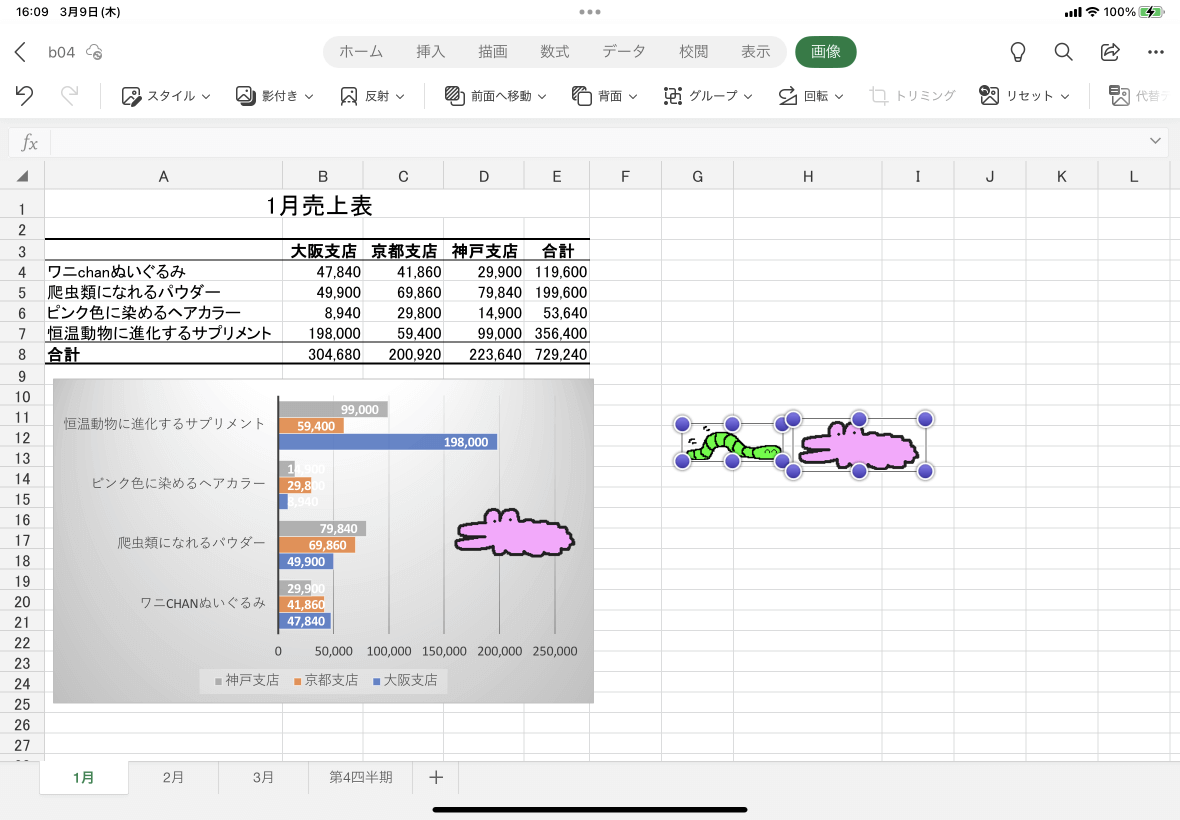Select column header H
This screenshot has width=1180, height=820.
click(807, 176)
